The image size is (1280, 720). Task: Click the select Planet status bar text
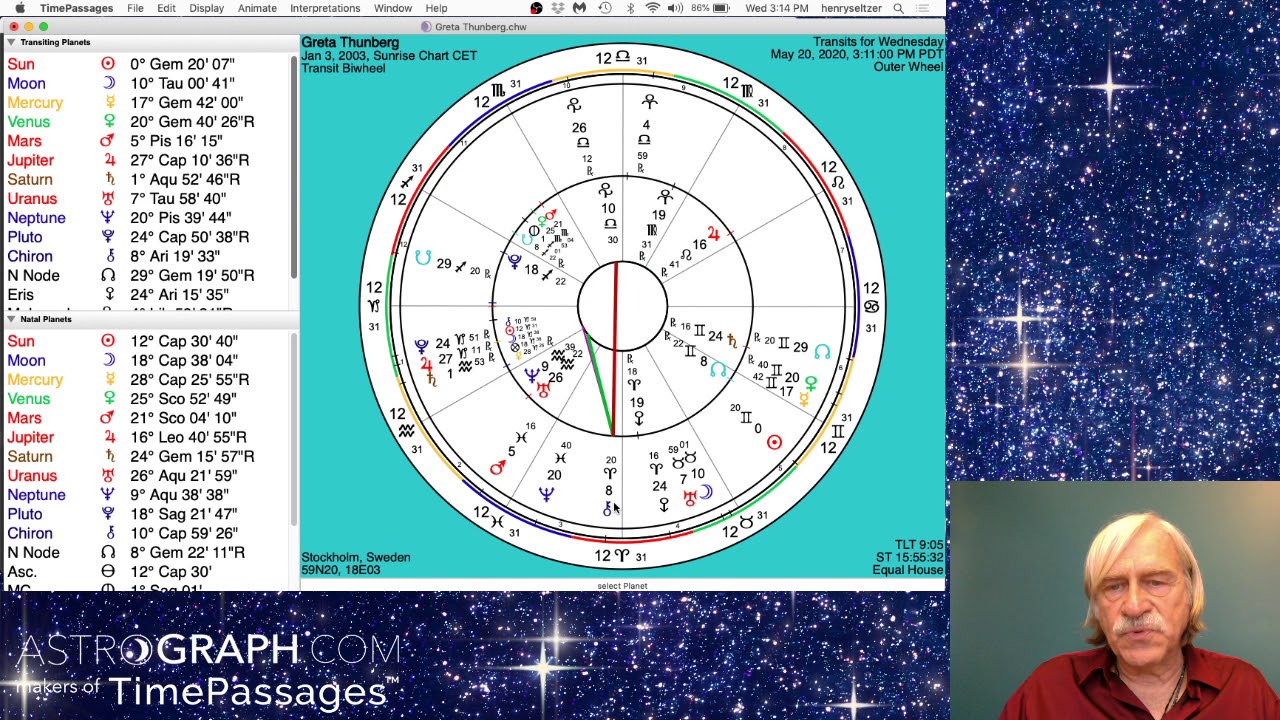pyautogui.click(x=622, y=586)
